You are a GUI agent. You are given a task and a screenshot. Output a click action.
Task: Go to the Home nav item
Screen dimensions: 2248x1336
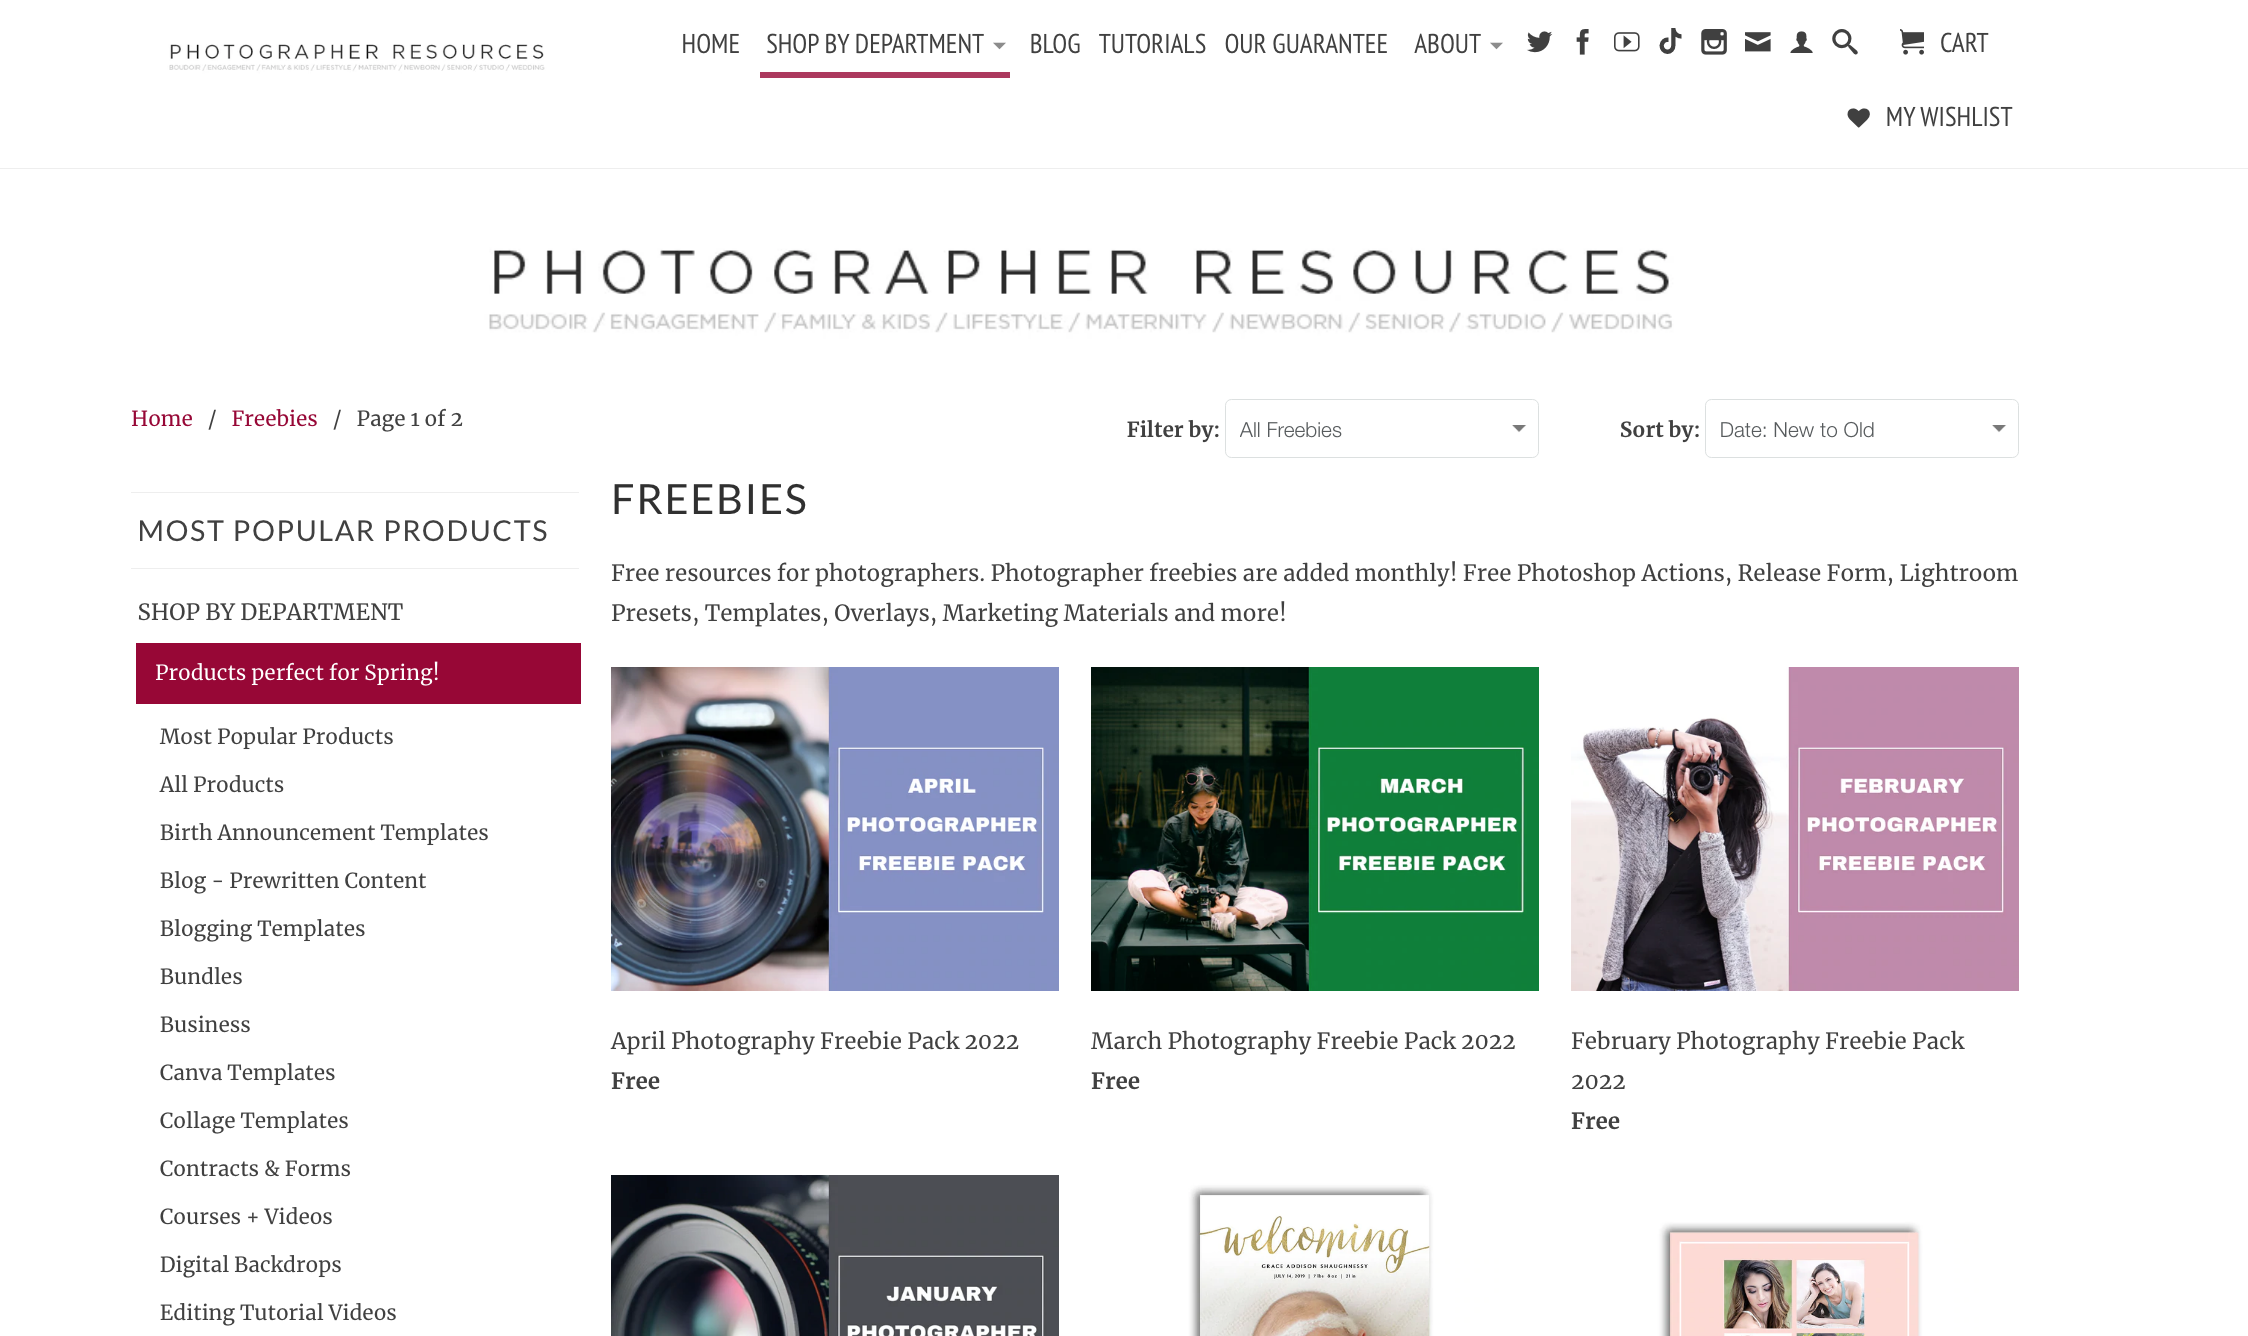(710, 44)
